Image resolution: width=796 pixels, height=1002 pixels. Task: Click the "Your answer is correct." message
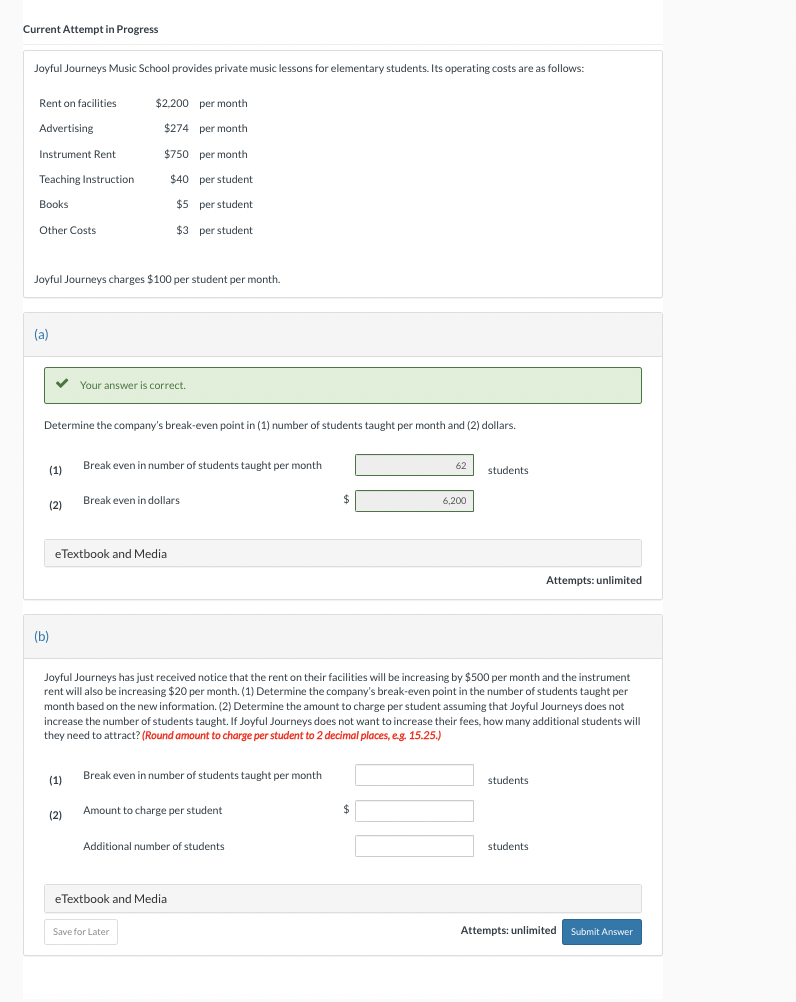(133, 385)
